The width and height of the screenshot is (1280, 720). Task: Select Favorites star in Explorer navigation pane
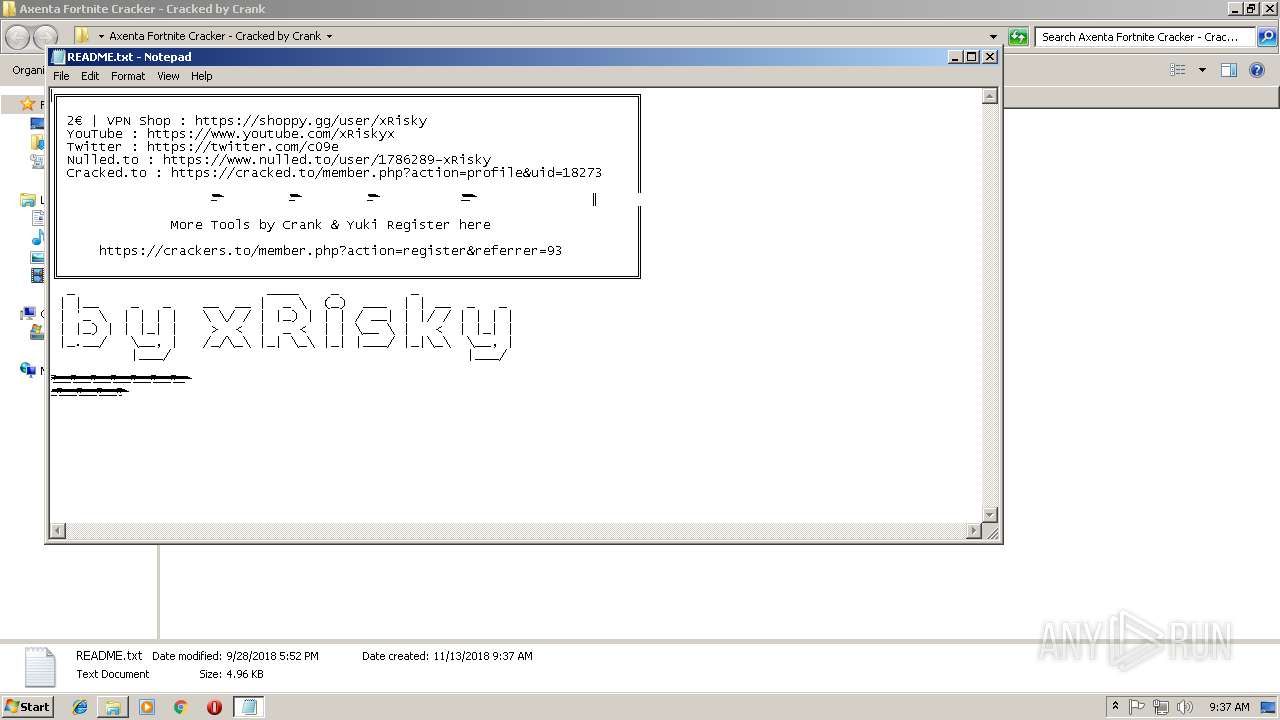28,104
